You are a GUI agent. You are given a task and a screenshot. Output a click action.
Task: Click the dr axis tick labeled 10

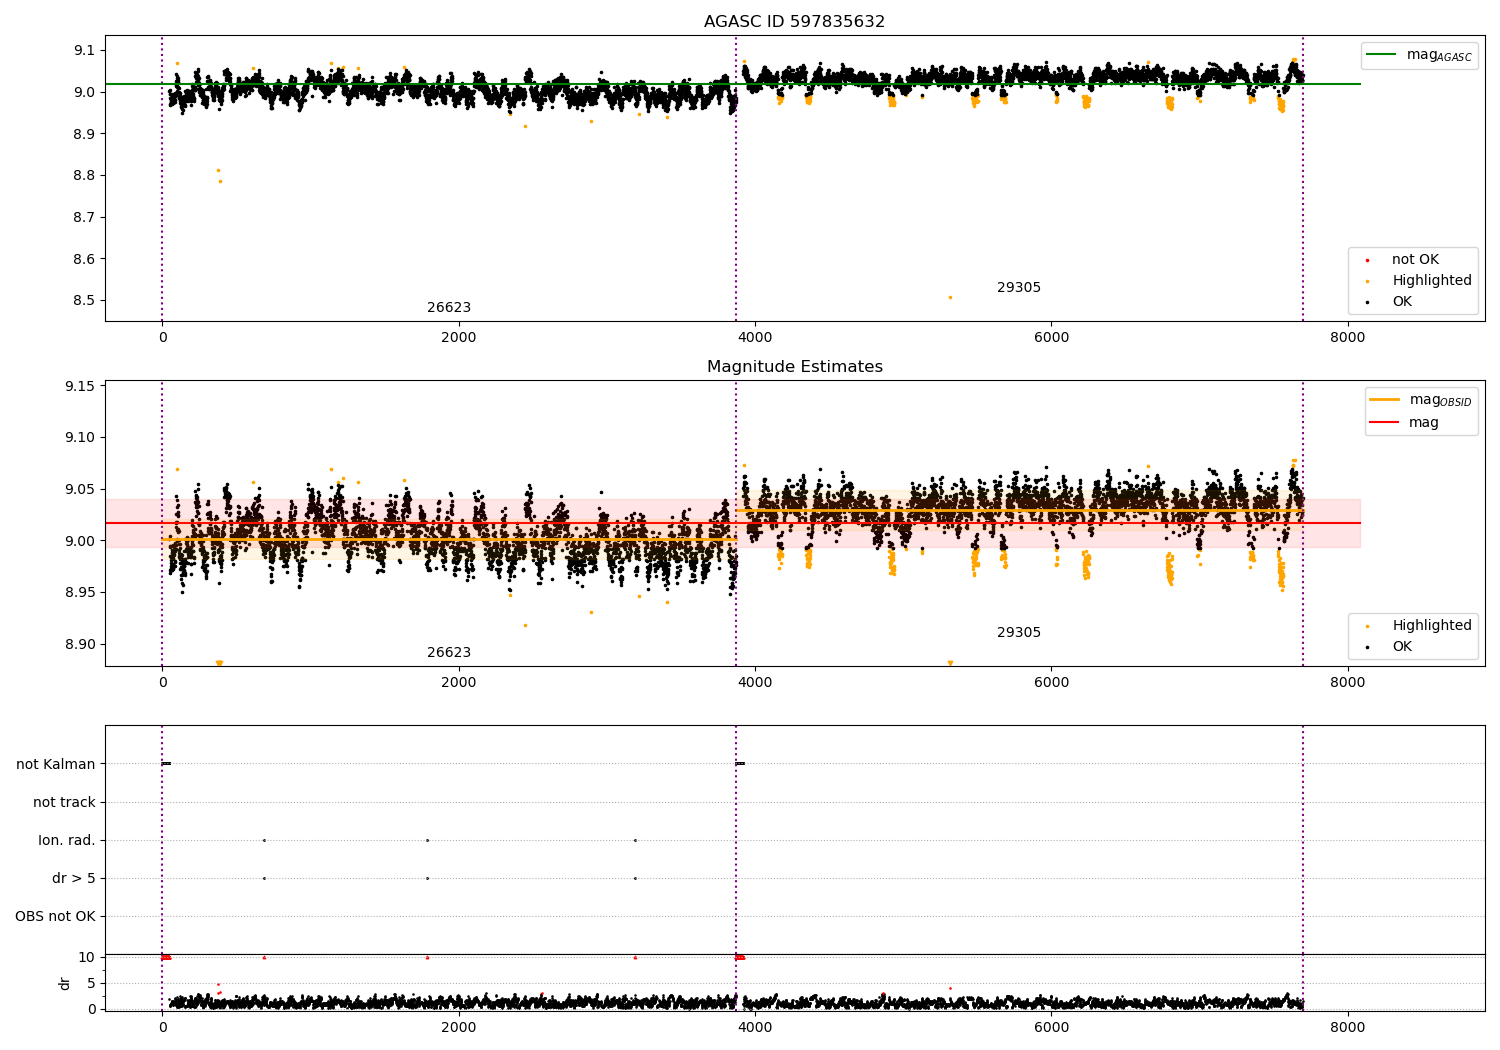[87, 957]
